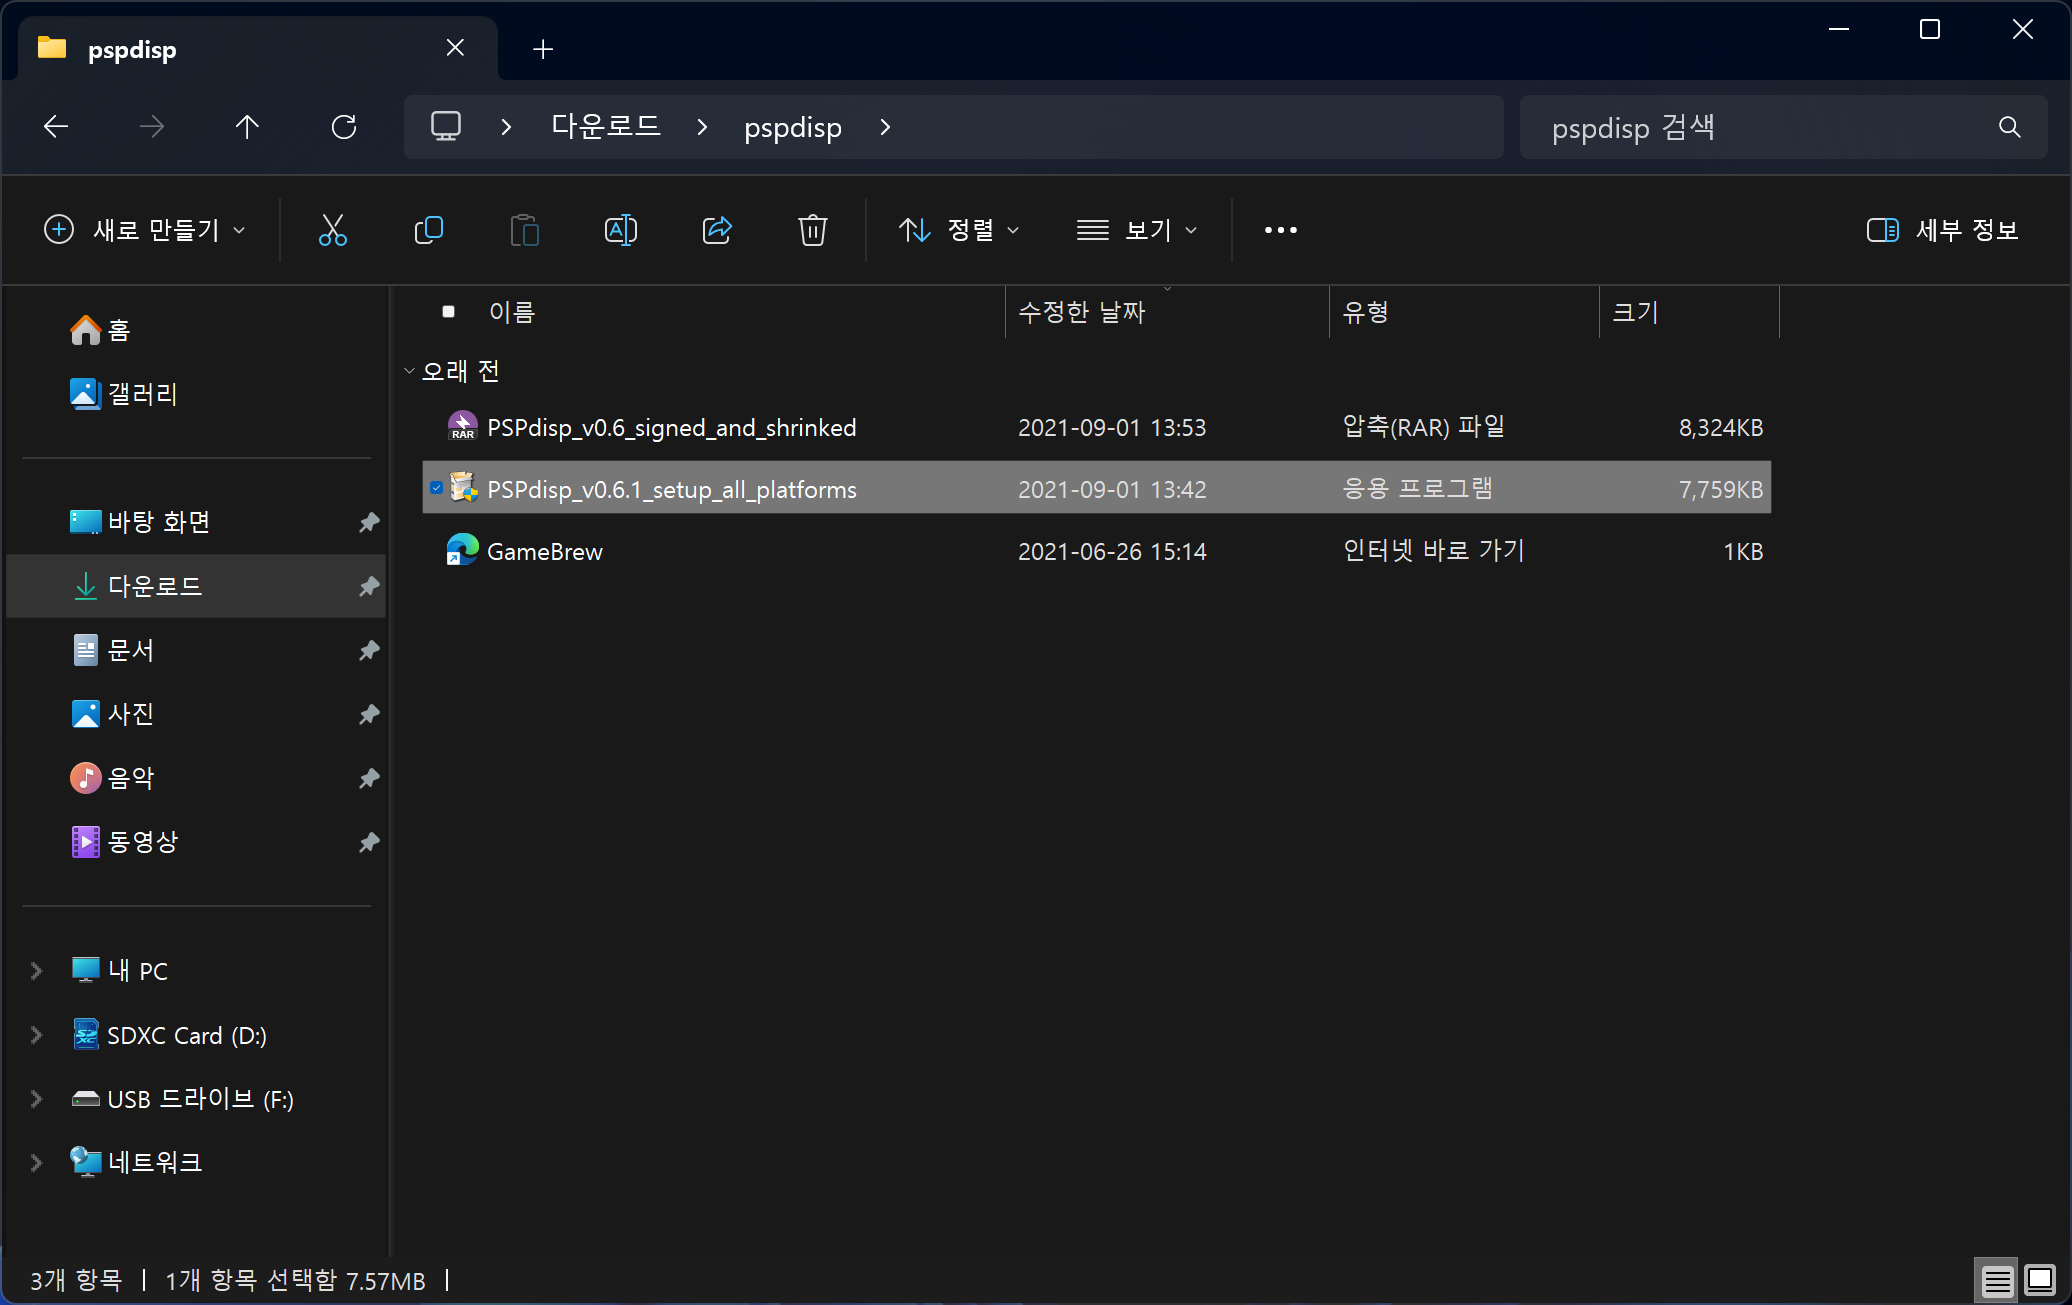Open the 정렬 sort dropdown
Screen dimensions: 2072x1305
point(958,230)
